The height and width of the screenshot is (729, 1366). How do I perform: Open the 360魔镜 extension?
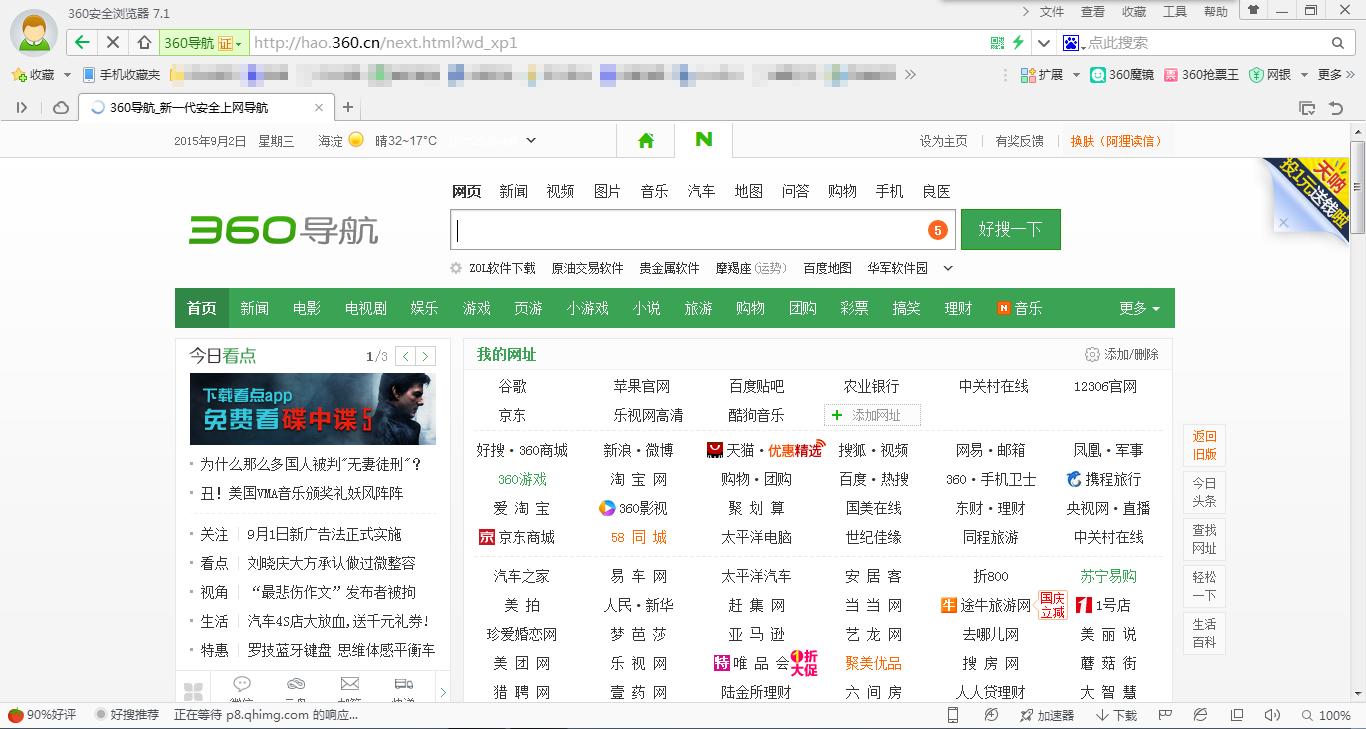[x=1121, y=74]
